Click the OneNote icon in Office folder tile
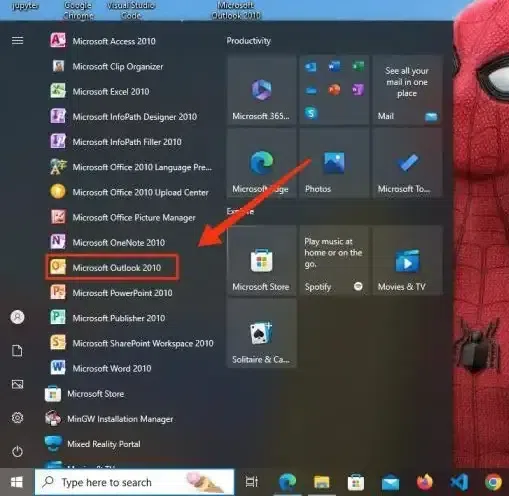 click(358, 90)
